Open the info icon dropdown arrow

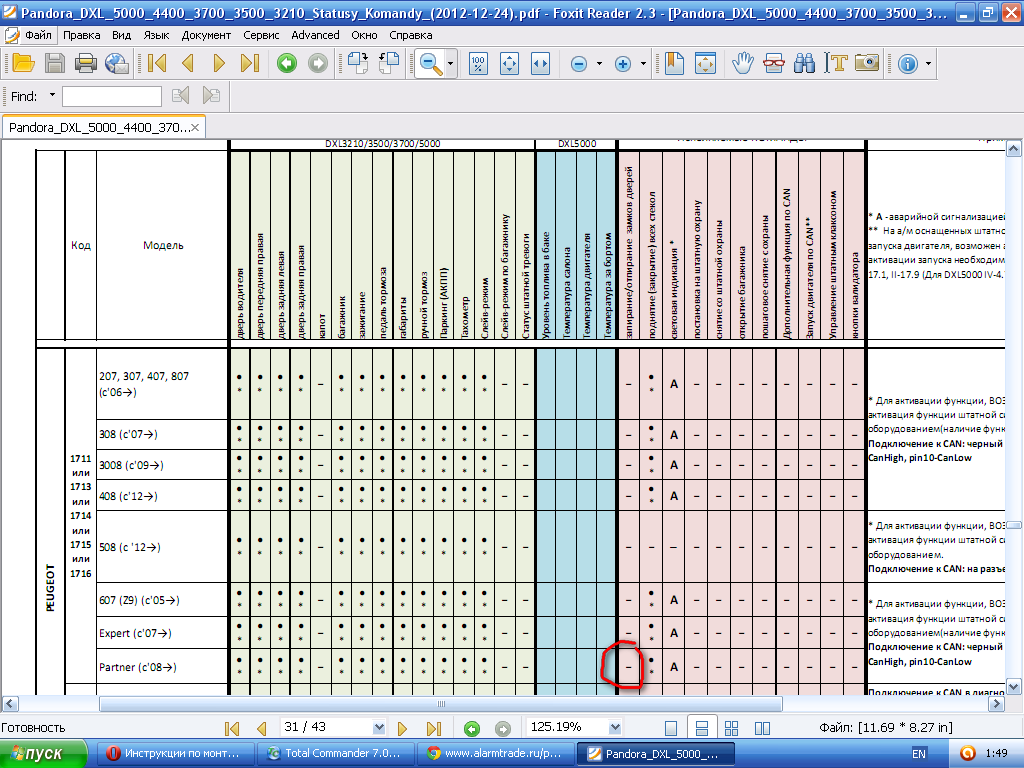(x=928, y=64)
